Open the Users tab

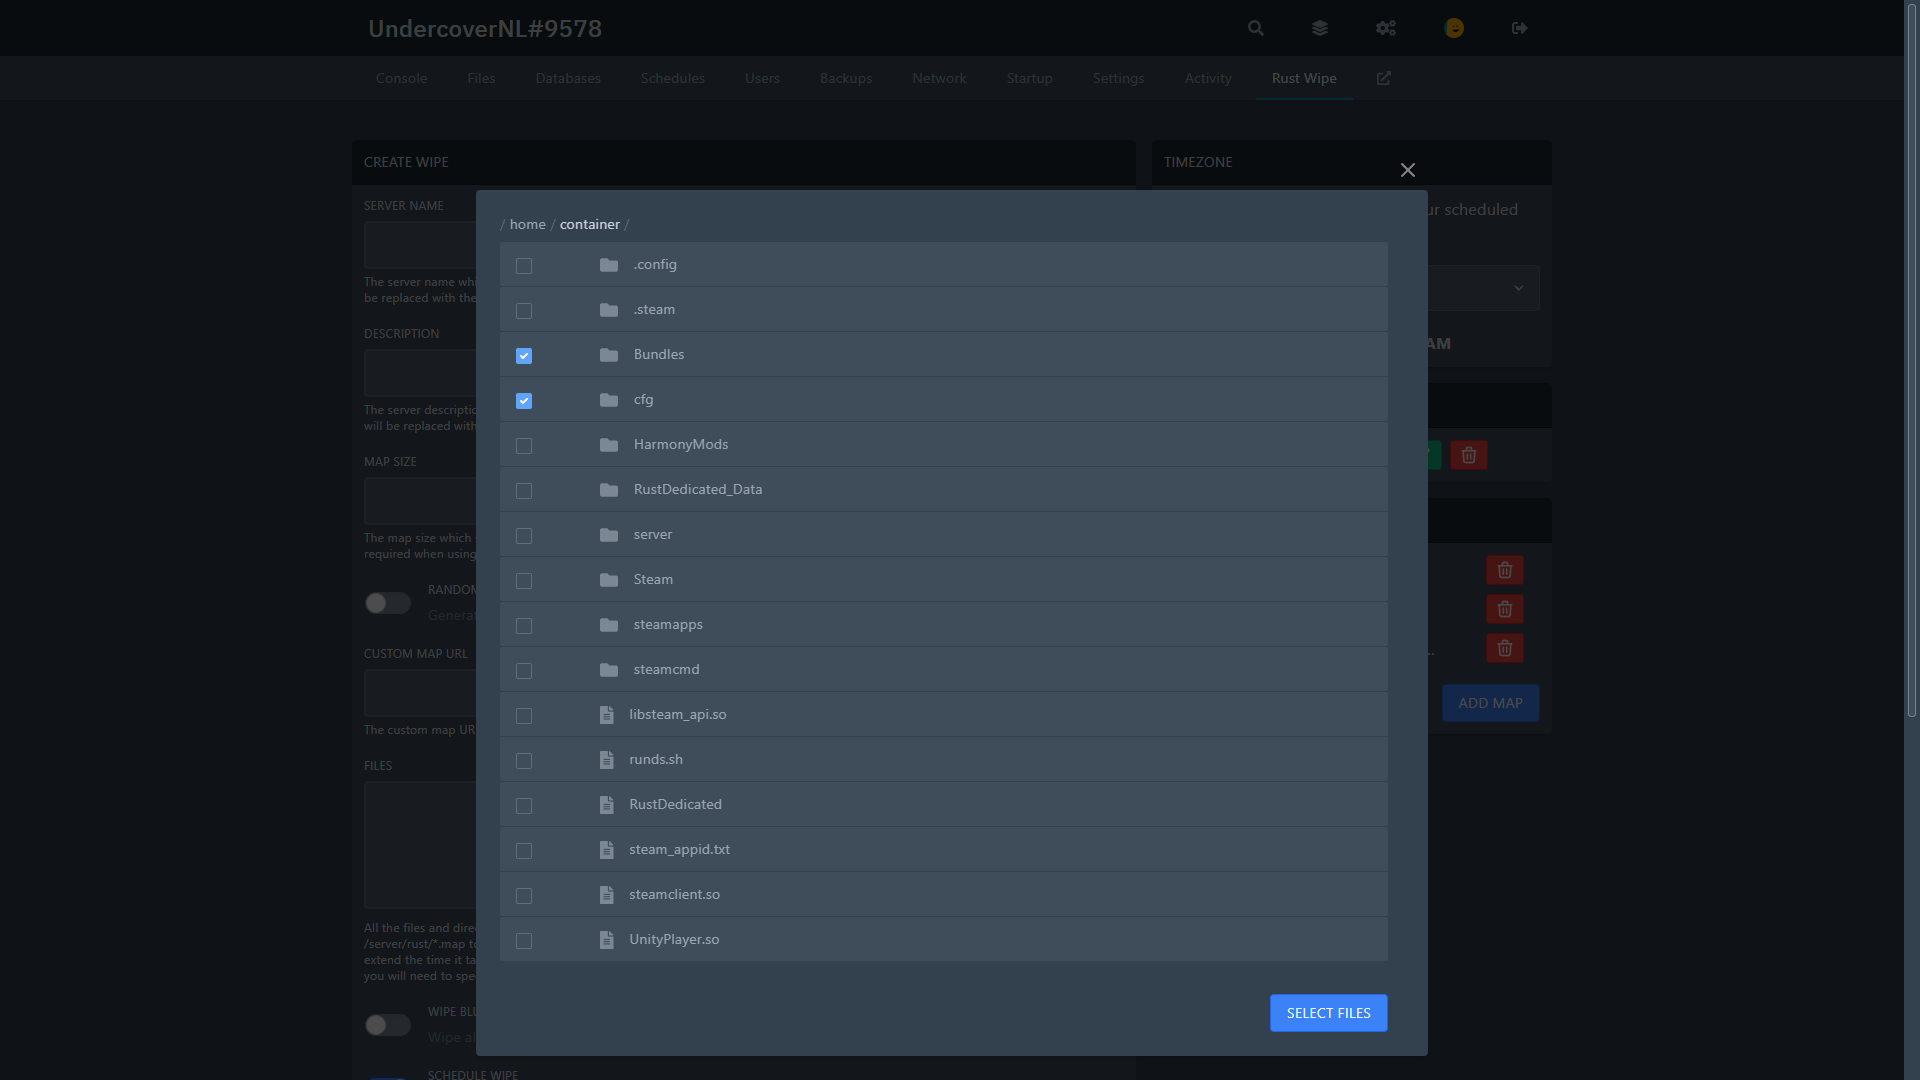(762, 78)
